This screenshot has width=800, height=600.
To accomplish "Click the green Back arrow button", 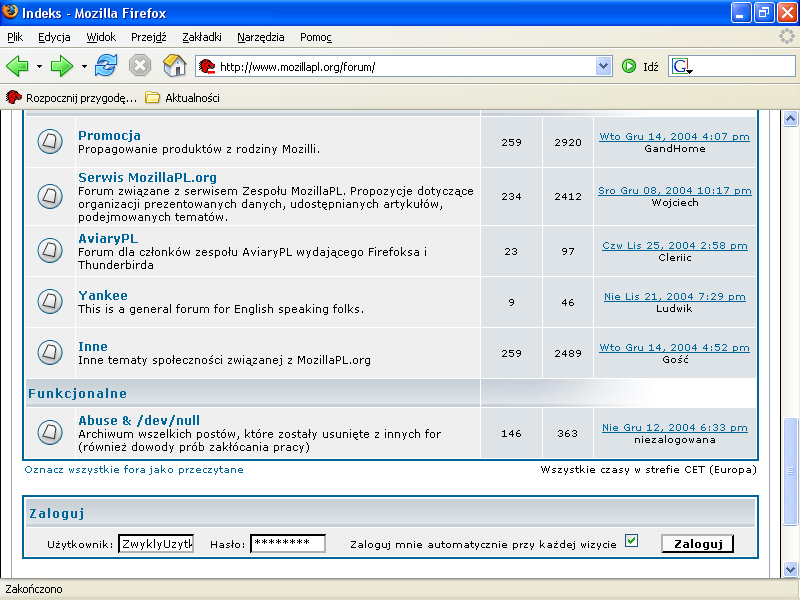I will (17, 66).
